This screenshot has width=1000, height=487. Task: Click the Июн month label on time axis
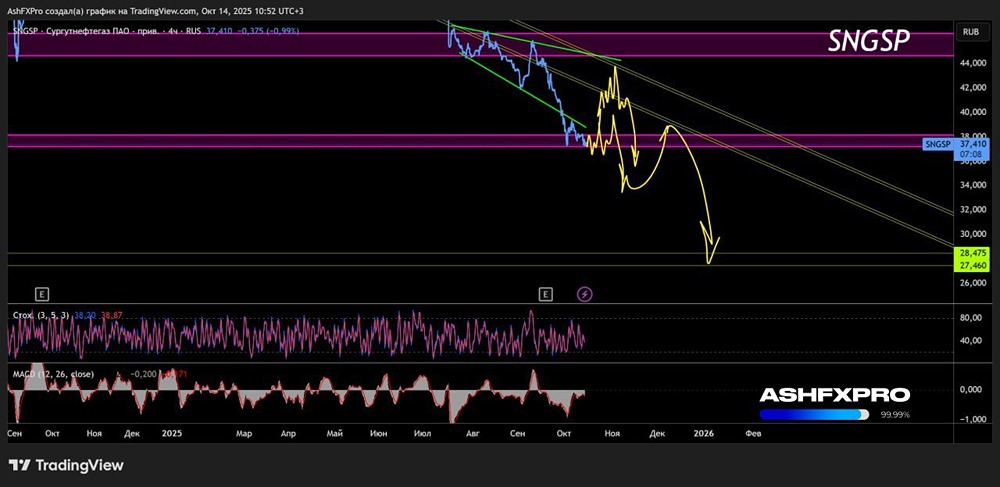(x=378, y=433)
